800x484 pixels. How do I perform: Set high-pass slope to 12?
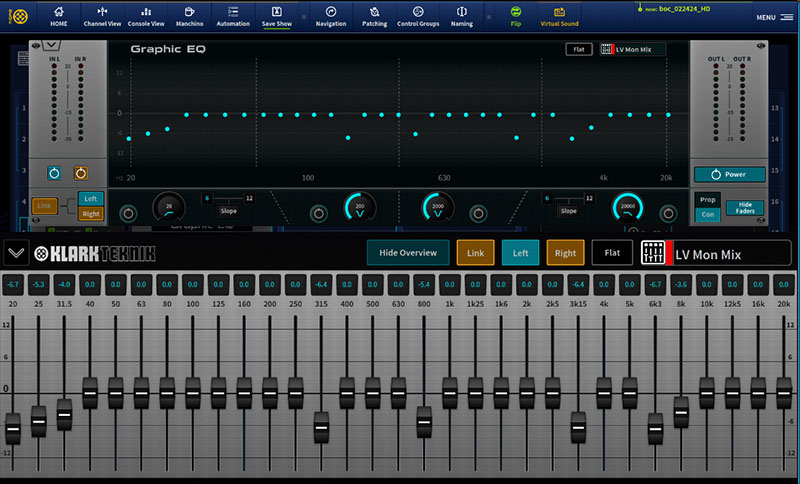[x=249, y=198]
